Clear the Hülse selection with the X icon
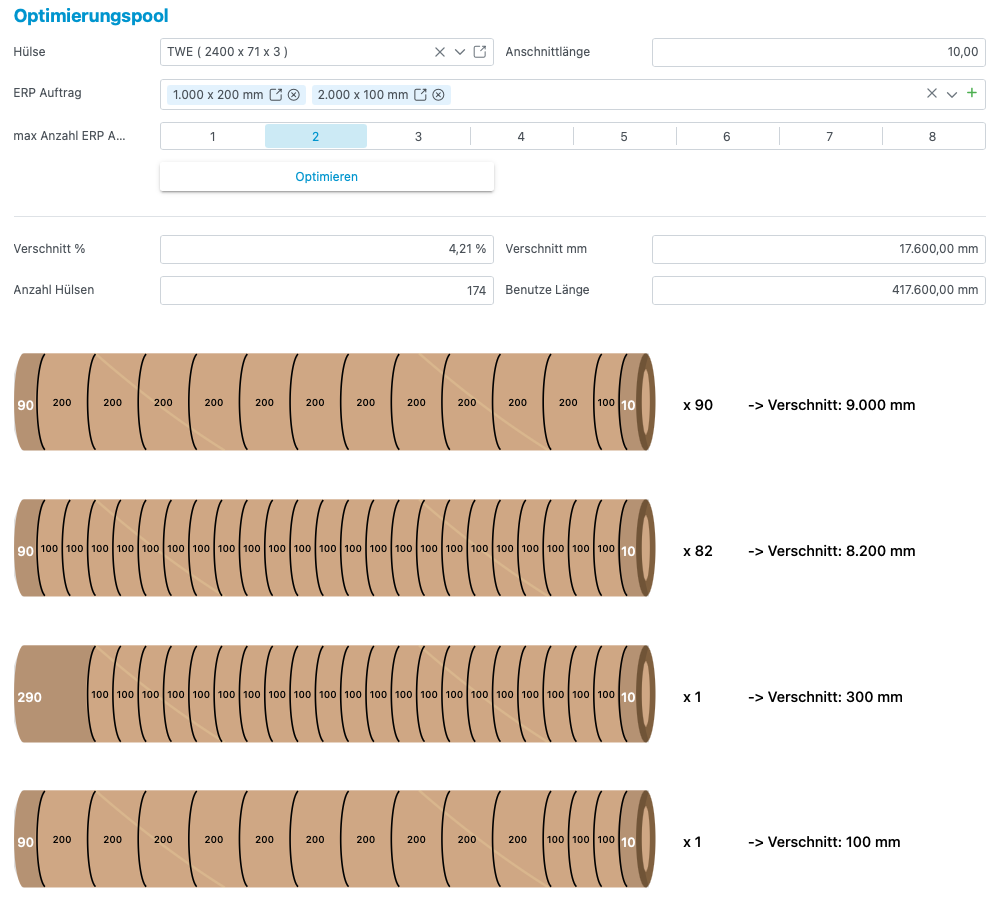This screenshot has height=899, width=999. pyautogui.click(x=440, y=52)
